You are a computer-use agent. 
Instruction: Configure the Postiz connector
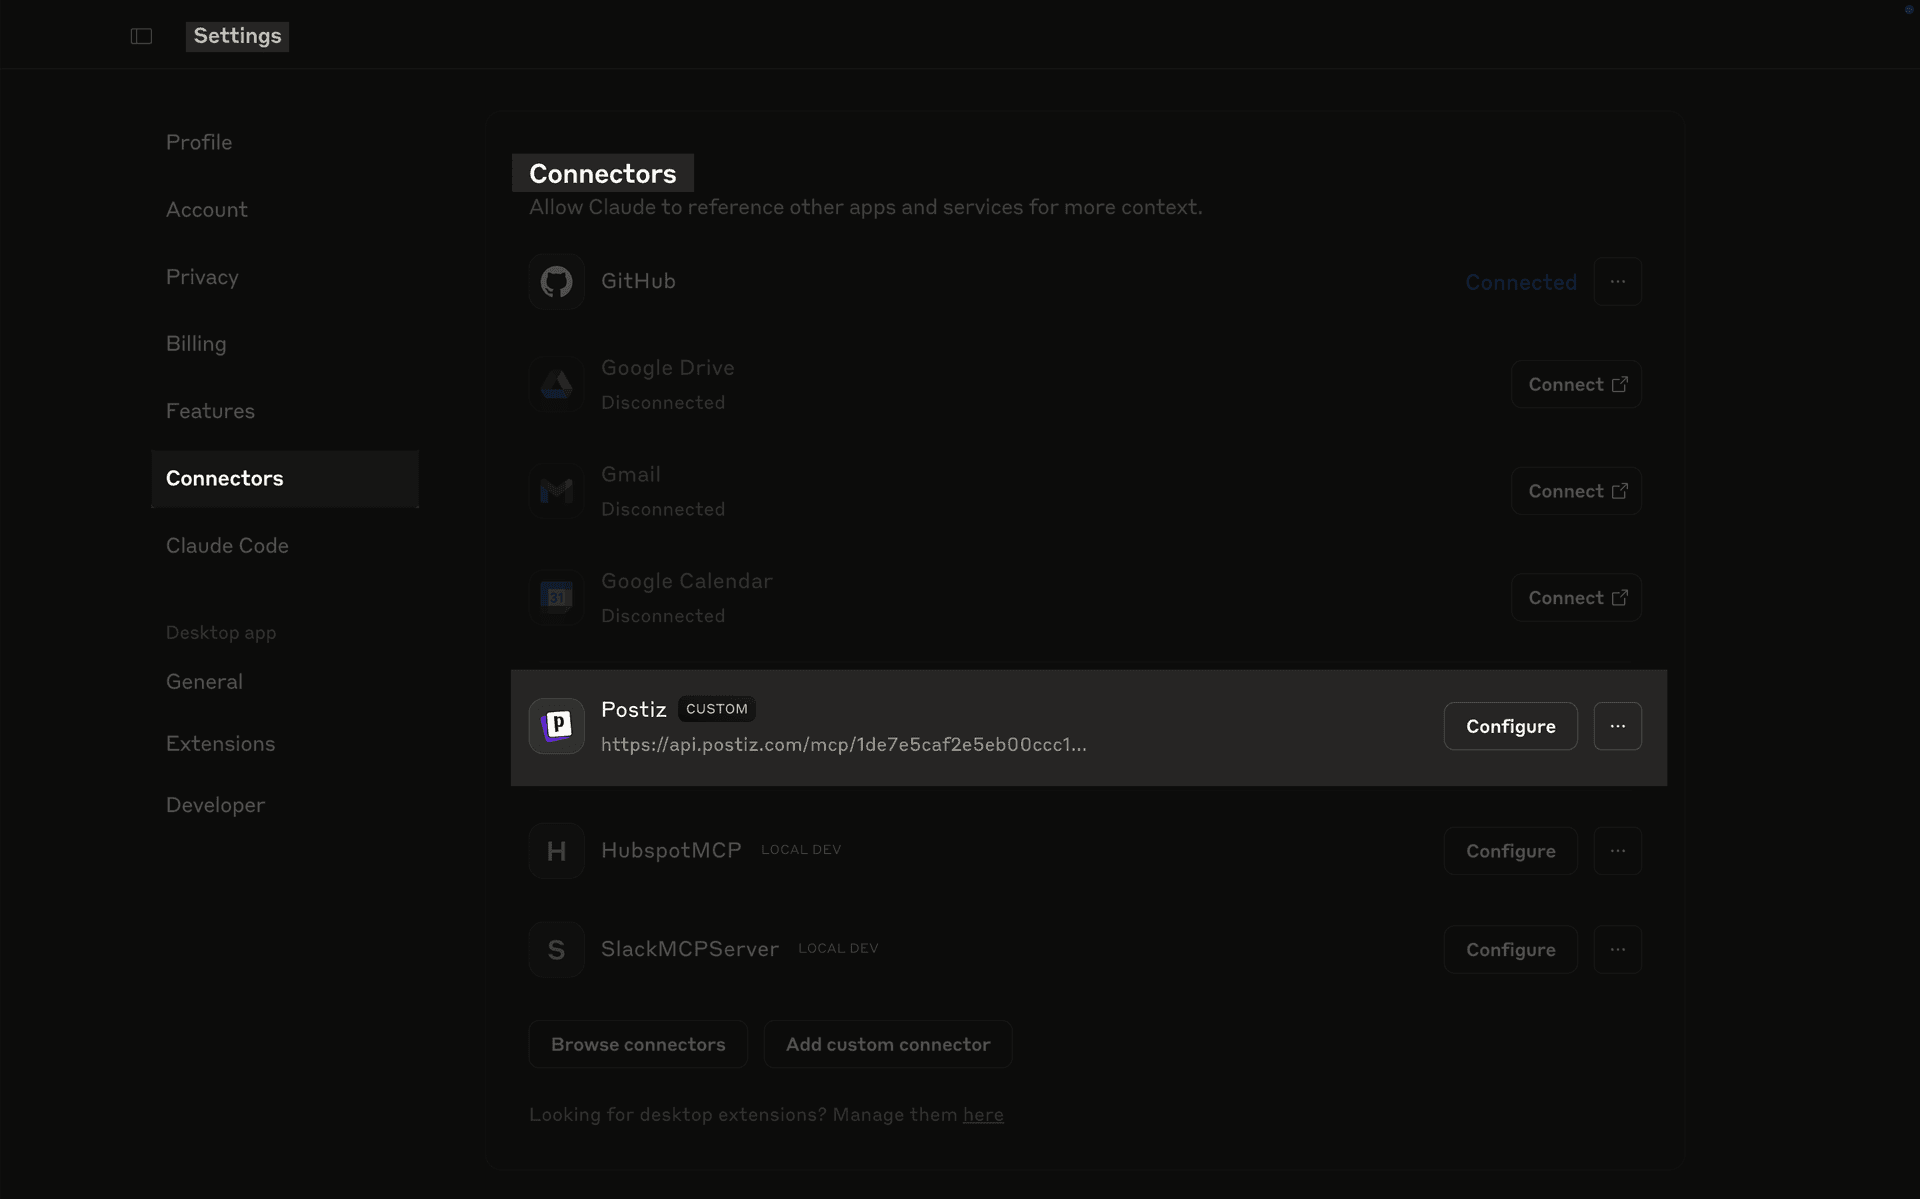pos(1510,726)
